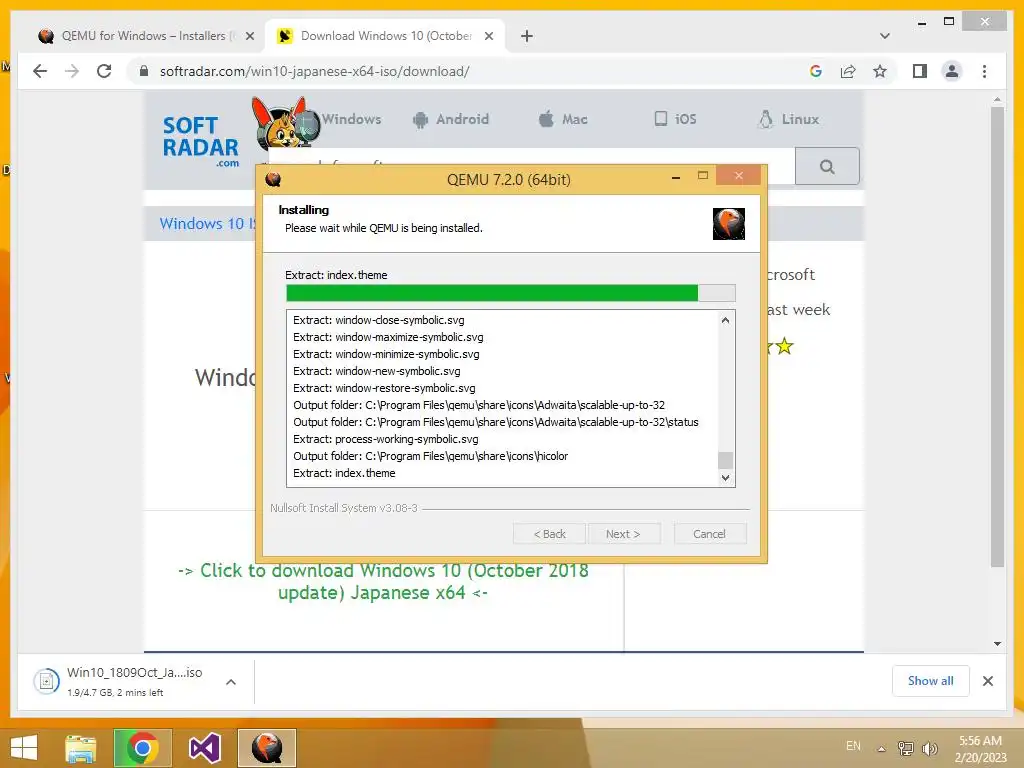
Task: Close the QEMU for Windows tab
Action: (x=249, y=36)
